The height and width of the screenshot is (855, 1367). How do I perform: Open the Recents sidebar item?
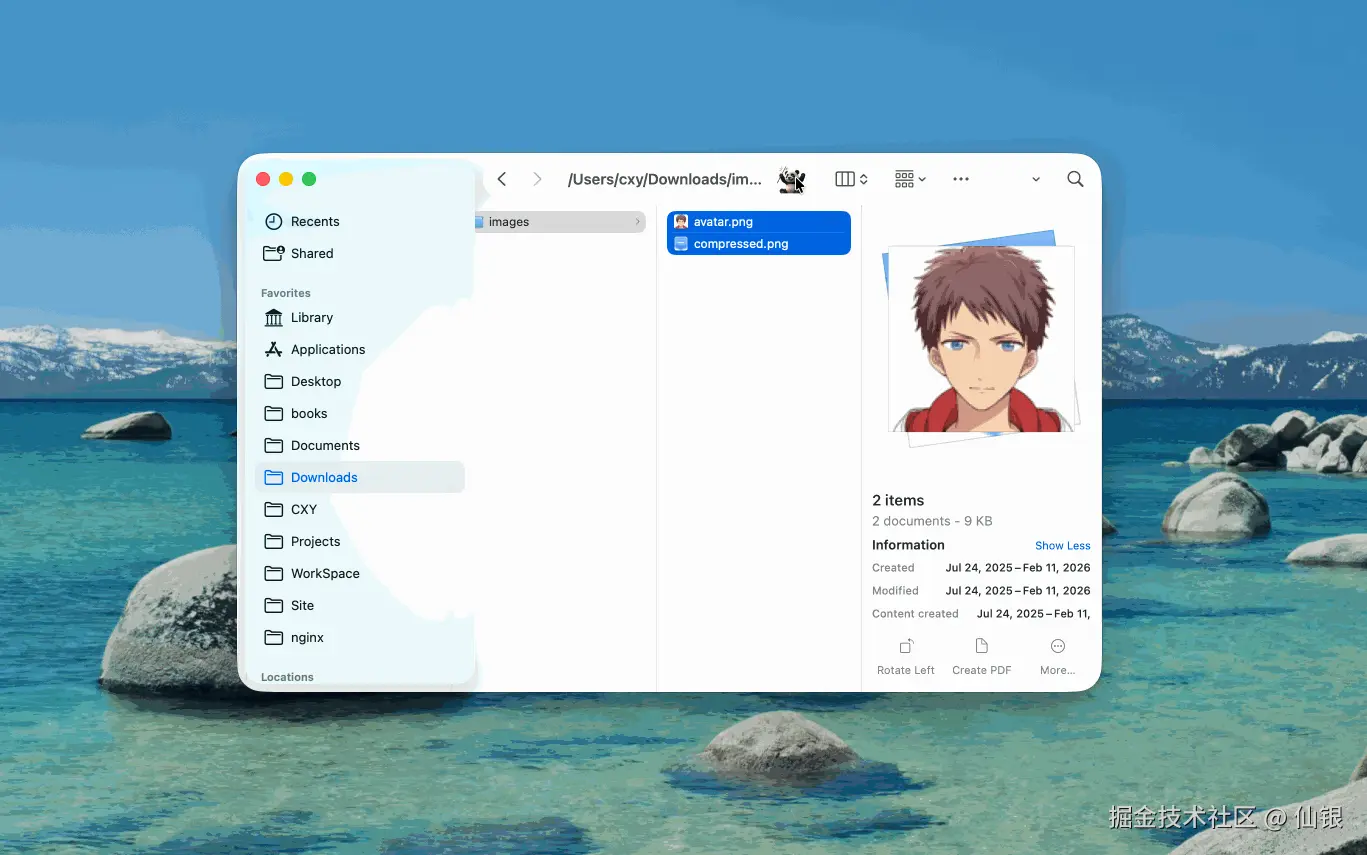point(313,221)
